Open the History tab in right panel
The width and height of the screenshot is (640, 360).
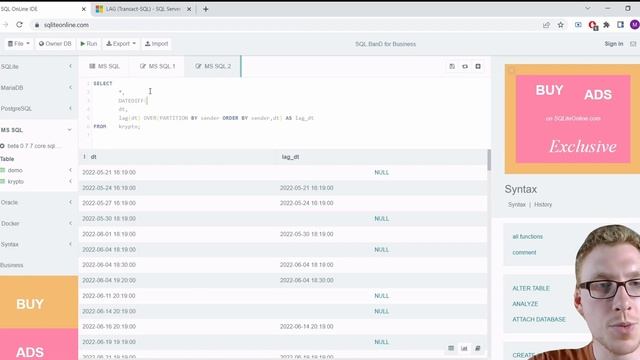(543, 204)
